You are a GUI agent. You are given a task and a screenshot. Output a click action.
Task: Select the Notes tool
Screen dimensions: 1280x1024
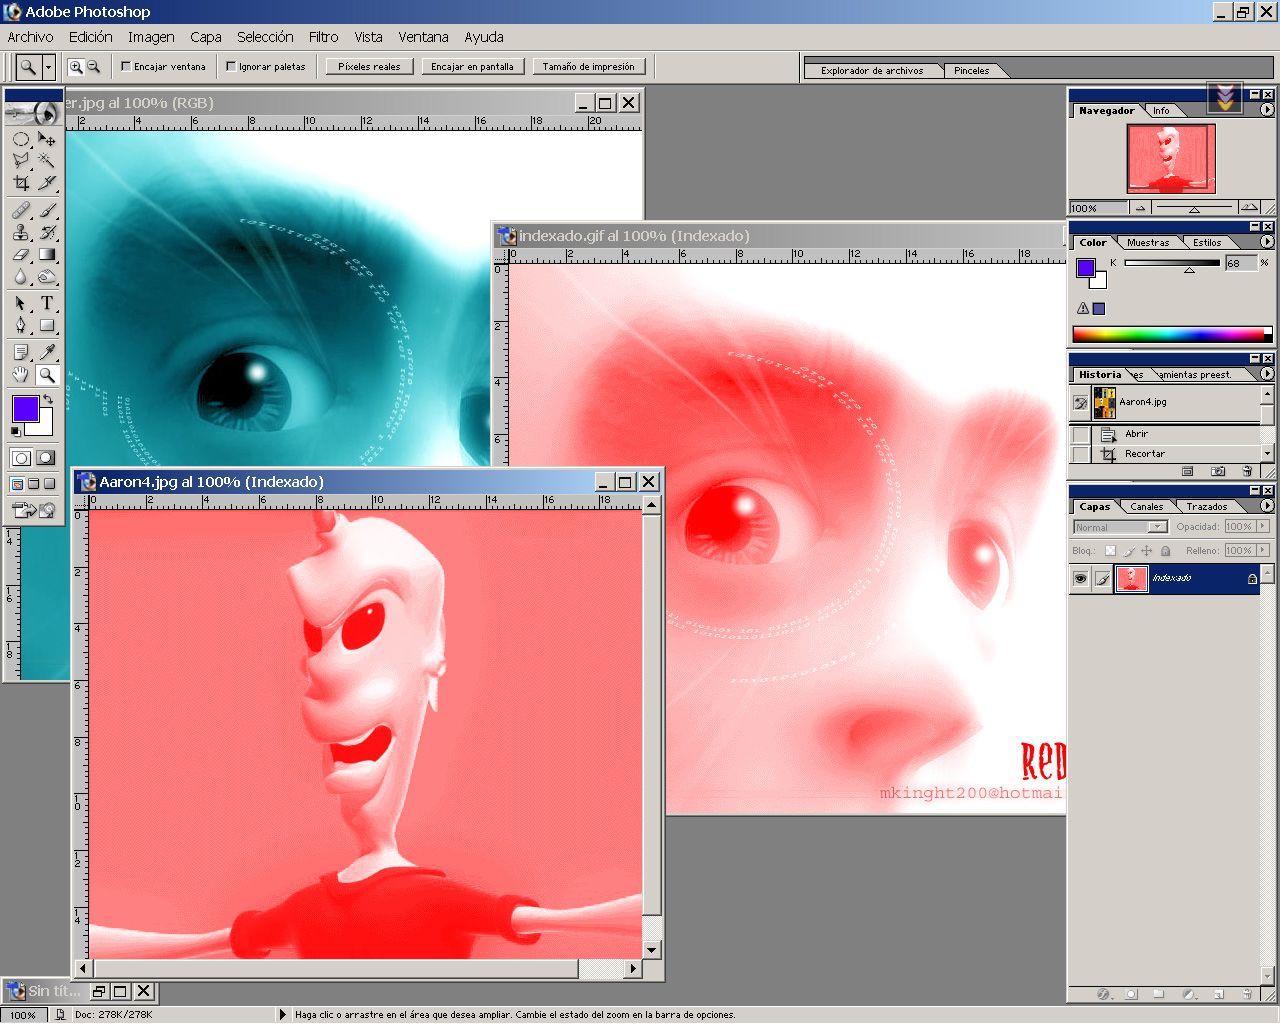pyautogui.click(x=21, y=352)
